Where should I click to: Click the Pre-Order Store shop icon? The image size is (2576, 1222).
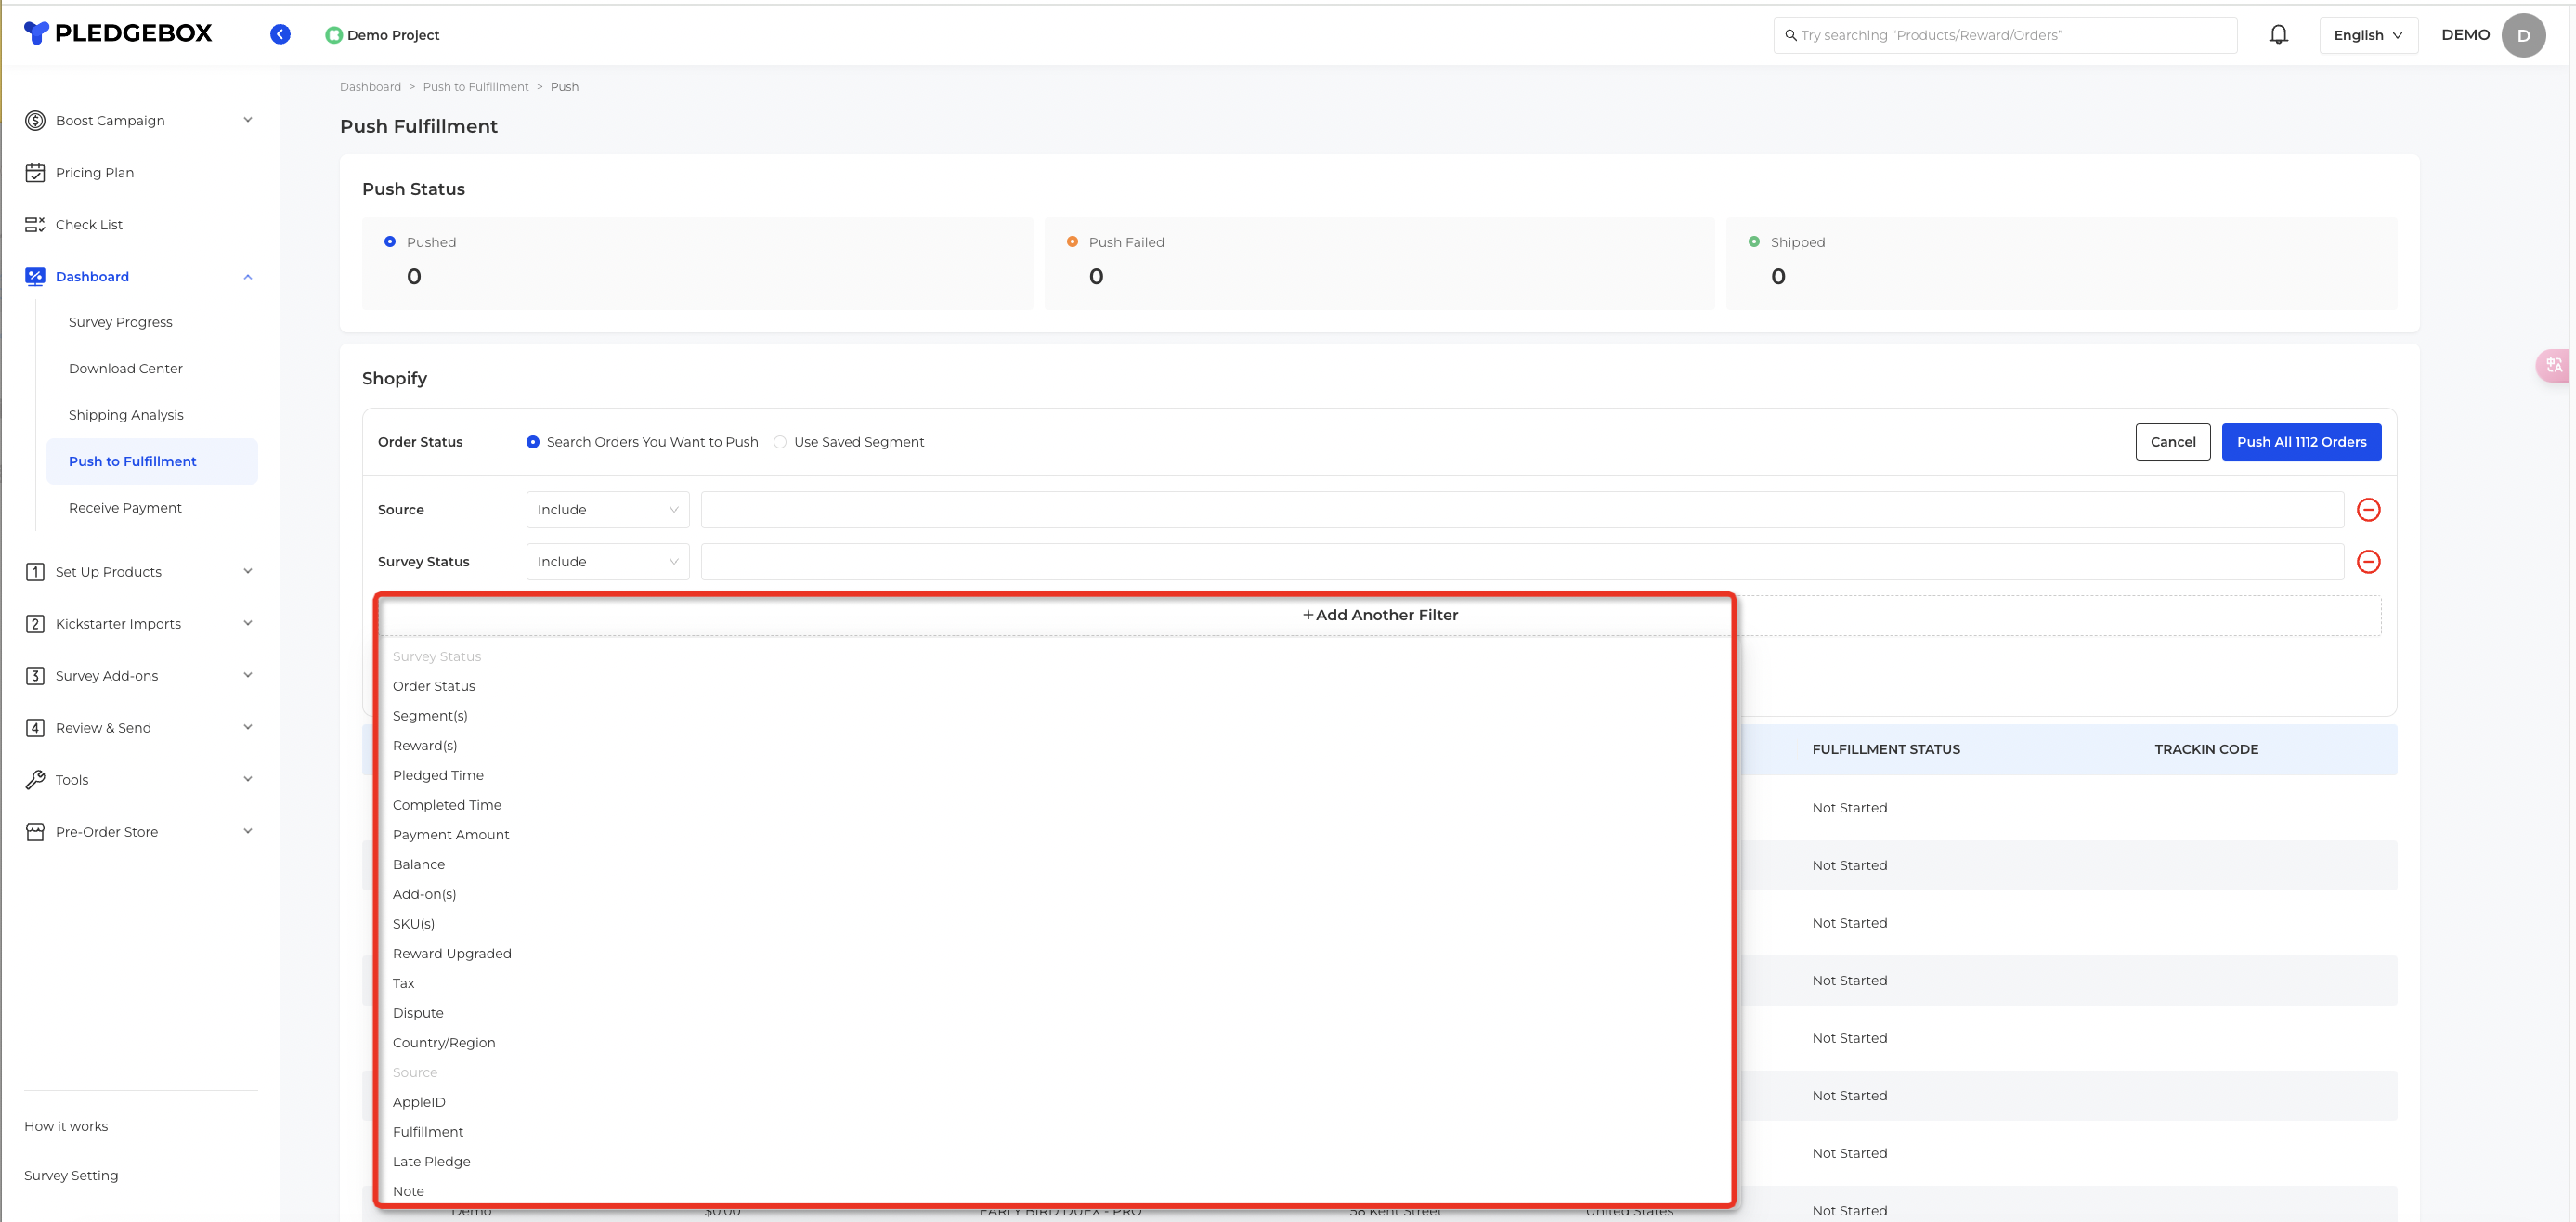pyautogui.click(x=35, y=832)
